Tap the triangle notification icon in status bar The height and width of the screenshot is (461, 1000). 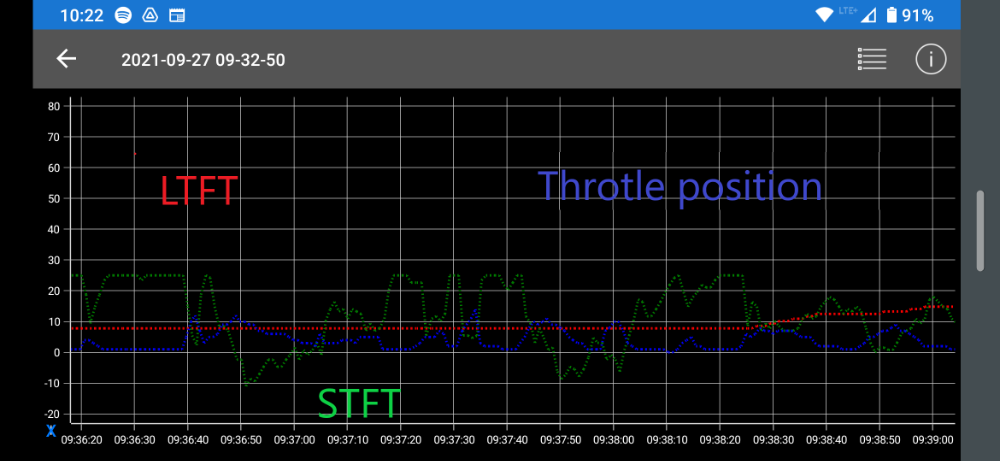[150, 15]
